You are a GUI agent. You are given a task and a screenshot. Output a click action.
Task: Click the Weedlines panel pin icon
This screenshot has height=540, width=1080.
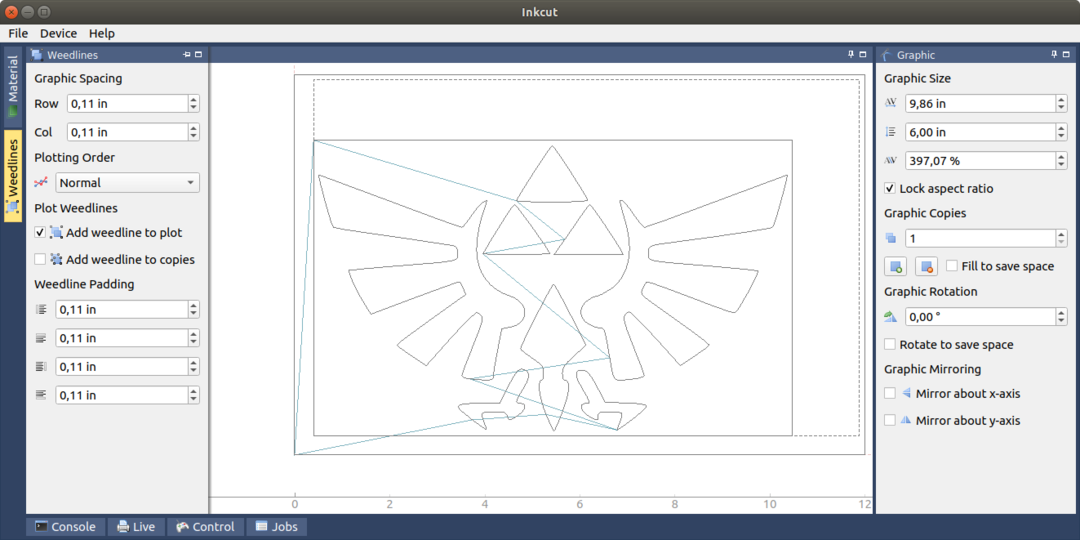(x=187, y=54)
